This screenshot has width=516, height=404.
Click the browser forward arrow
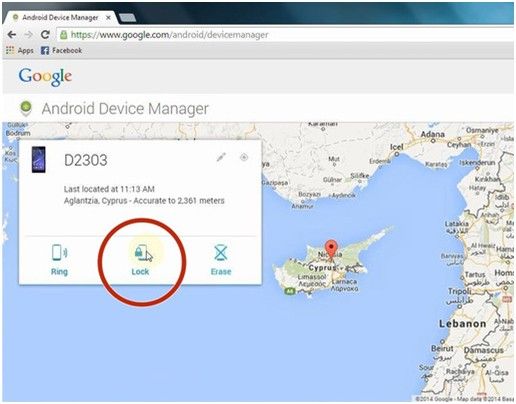click(29, 35)
